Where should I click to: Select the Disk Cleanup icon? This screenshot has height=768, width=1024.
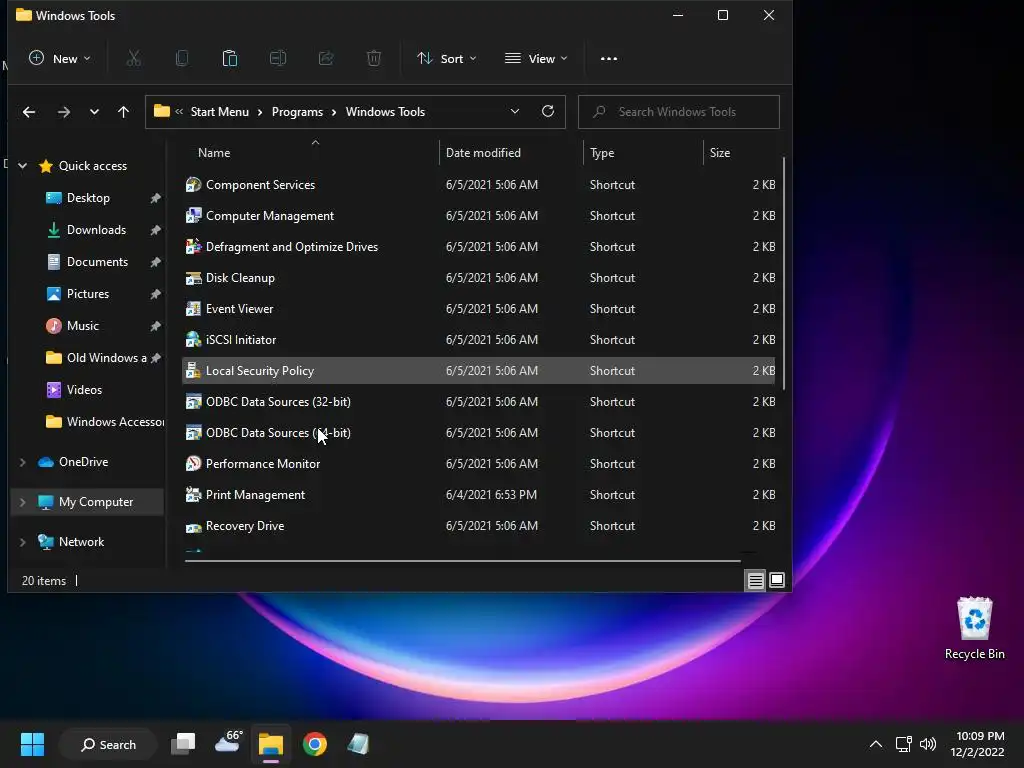pos(193,278)
